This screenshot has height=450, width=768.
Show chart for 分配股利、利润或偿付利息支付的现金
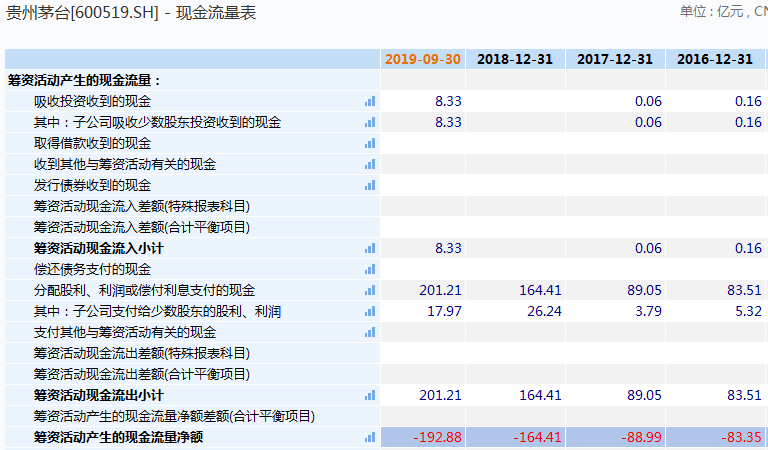[370, 290]
